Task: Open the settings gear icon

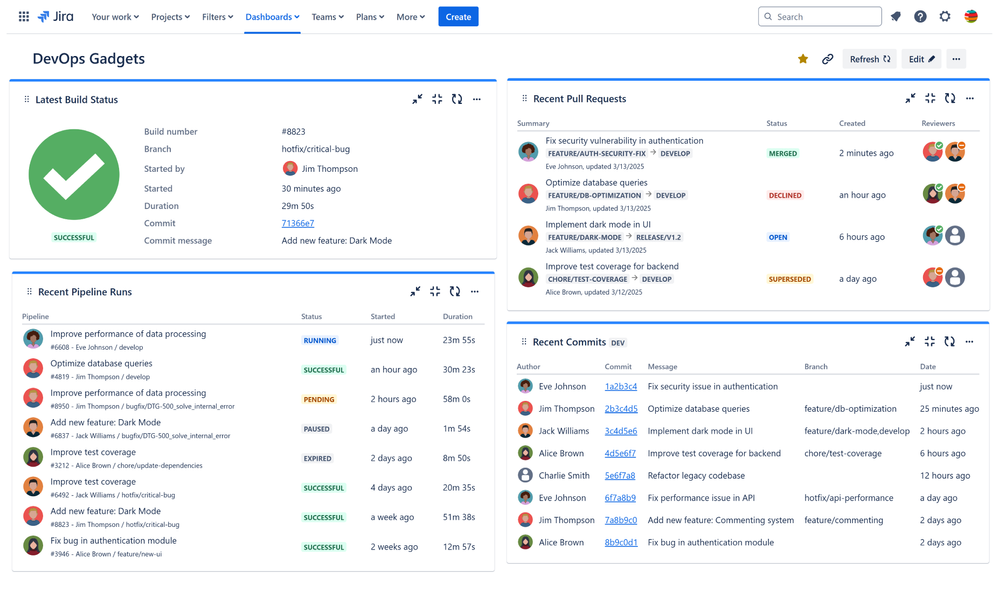Action: (x=945, y=17)
